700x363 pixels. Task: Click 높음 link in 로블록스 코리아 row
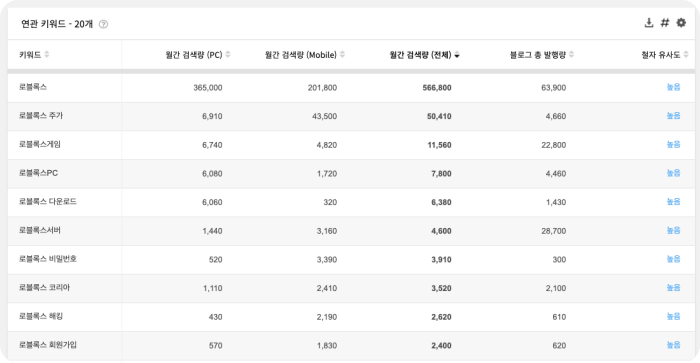point(673,288)
